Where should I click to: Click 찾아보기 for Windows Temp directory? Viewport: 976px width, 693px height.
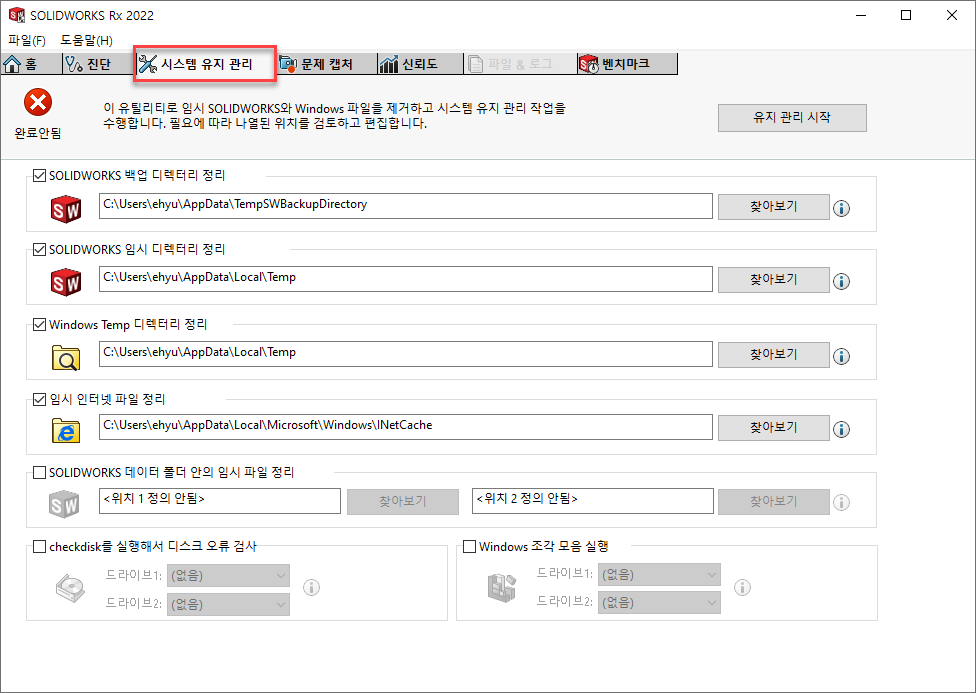774,354
